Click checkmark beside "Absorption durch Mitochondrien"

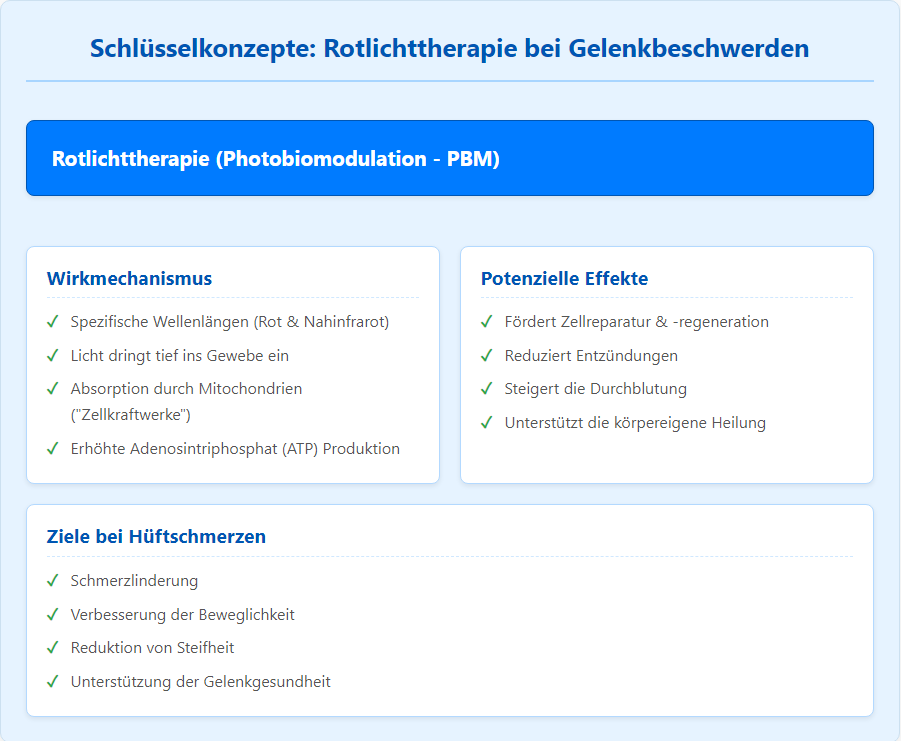pos(53,388)
